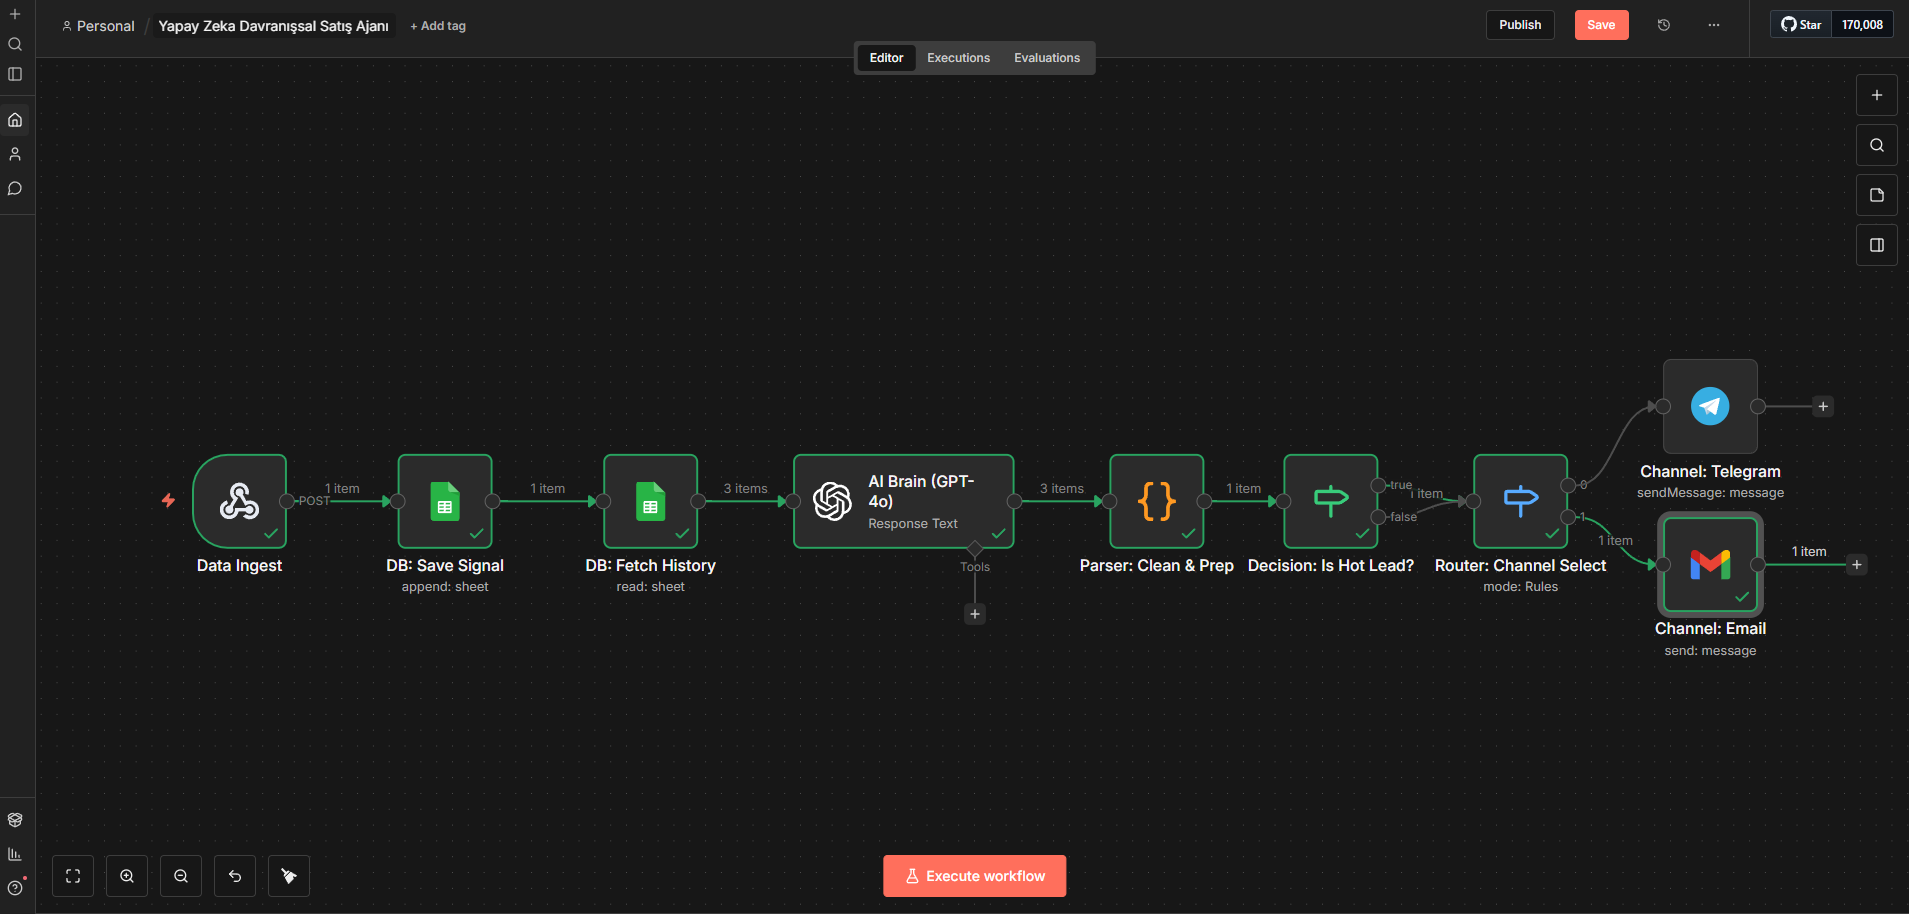The image size is (1909, 914).
Task: Open the Parser: Clean & Prep code node
Action: (x=1157, y=501)
